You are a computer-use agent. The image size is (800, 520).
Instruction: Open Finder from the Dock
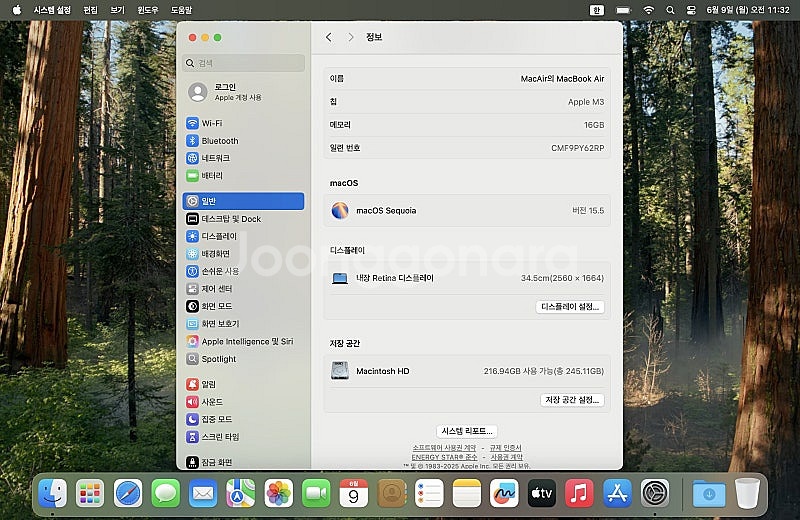pyautogui.click(x=53, y=493)
